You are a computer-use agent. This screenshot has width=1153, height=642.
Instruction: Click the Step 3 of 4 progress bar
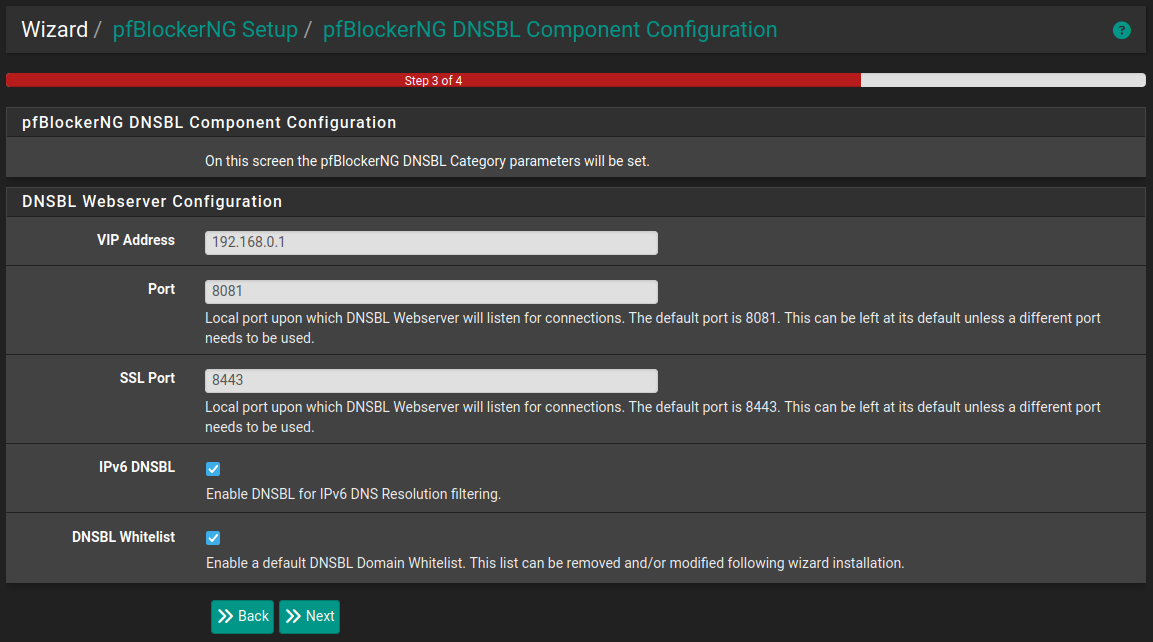(576, 80)
